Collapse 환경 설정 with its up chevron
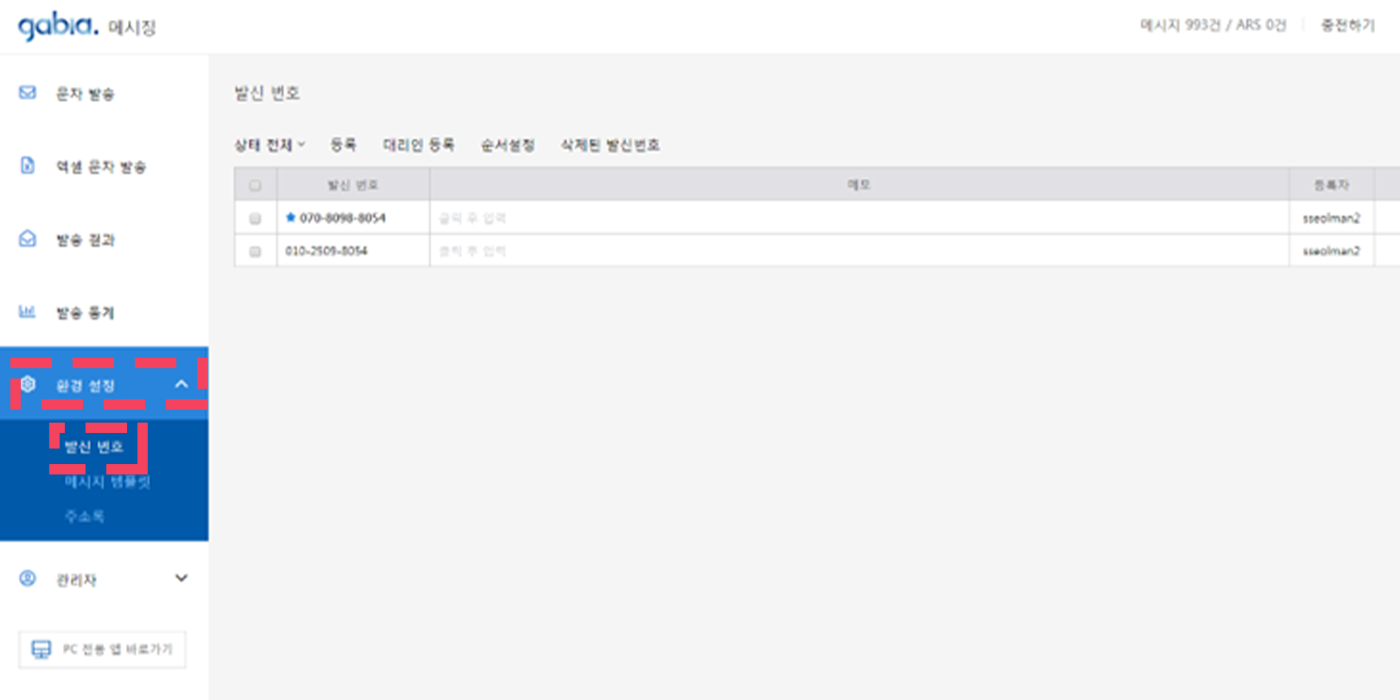 tap(181, 384)
